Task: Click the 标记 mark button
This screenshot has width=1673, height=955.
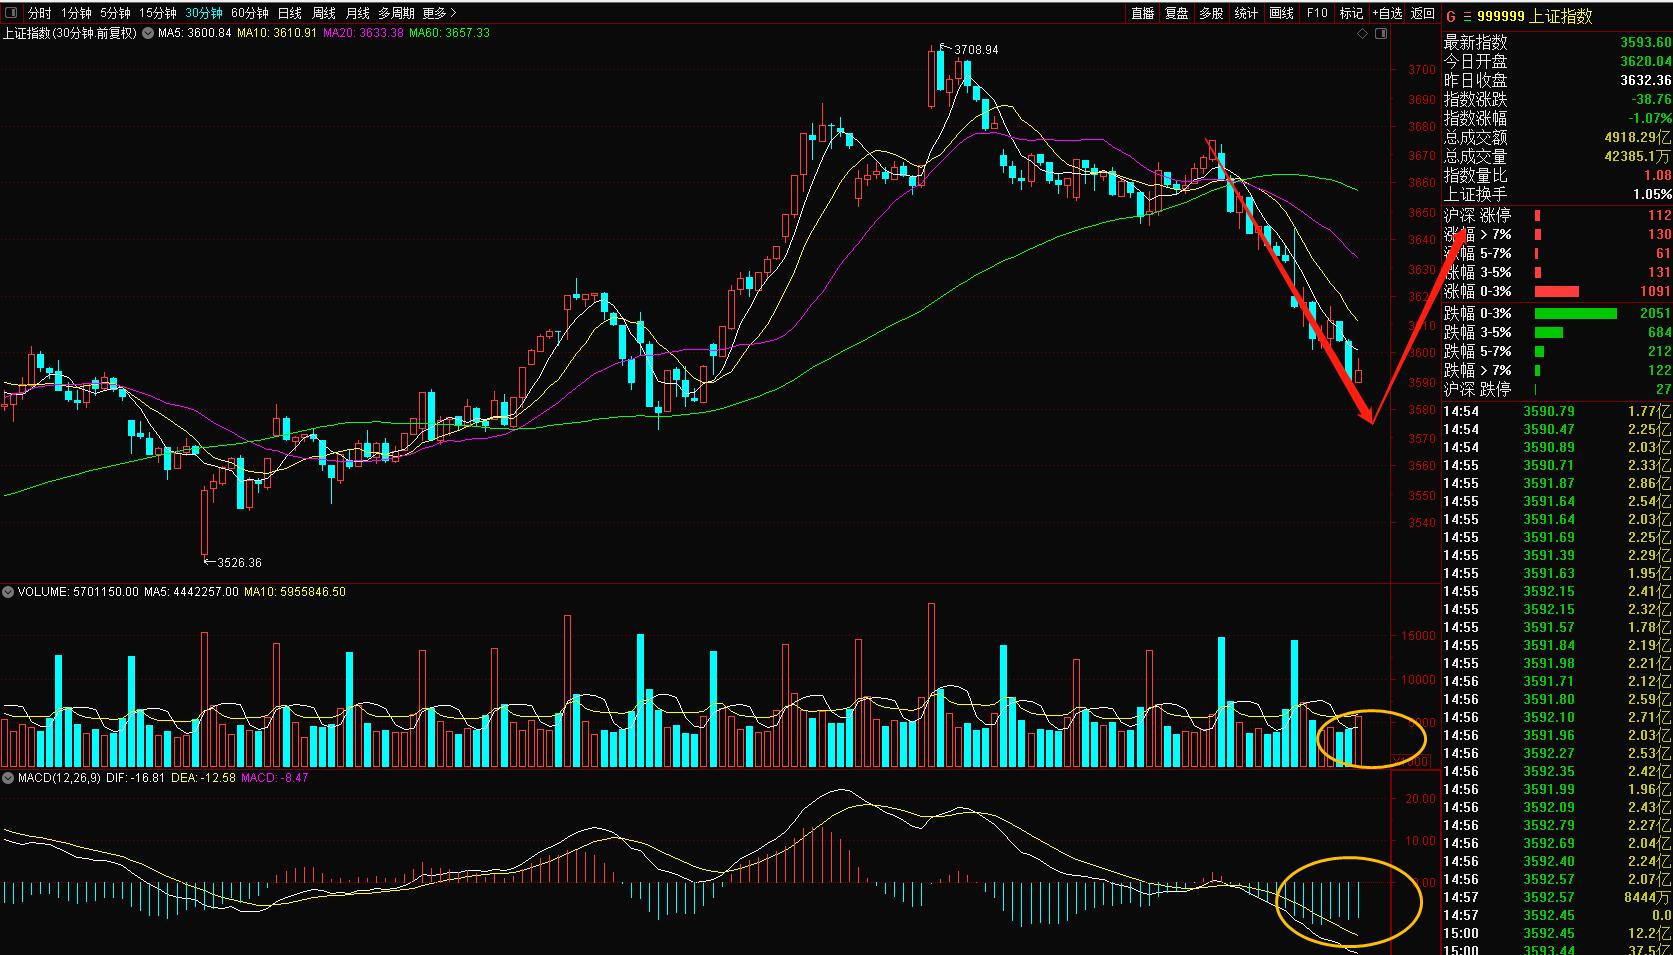Action: tap(1351, 13)
